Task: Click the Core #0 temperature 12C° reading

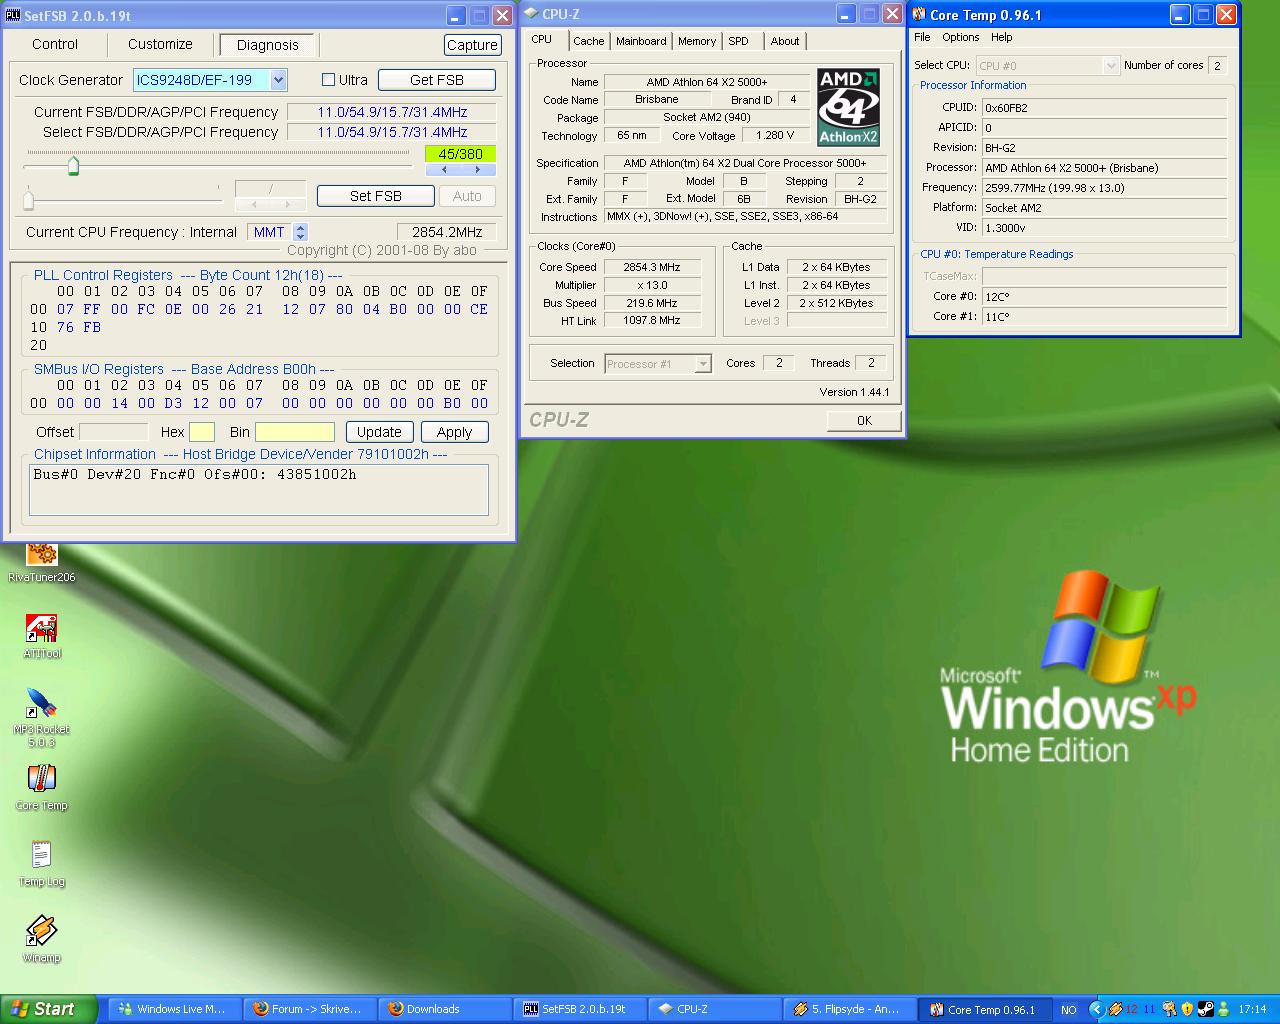Action: click(x=1104, y=296)
